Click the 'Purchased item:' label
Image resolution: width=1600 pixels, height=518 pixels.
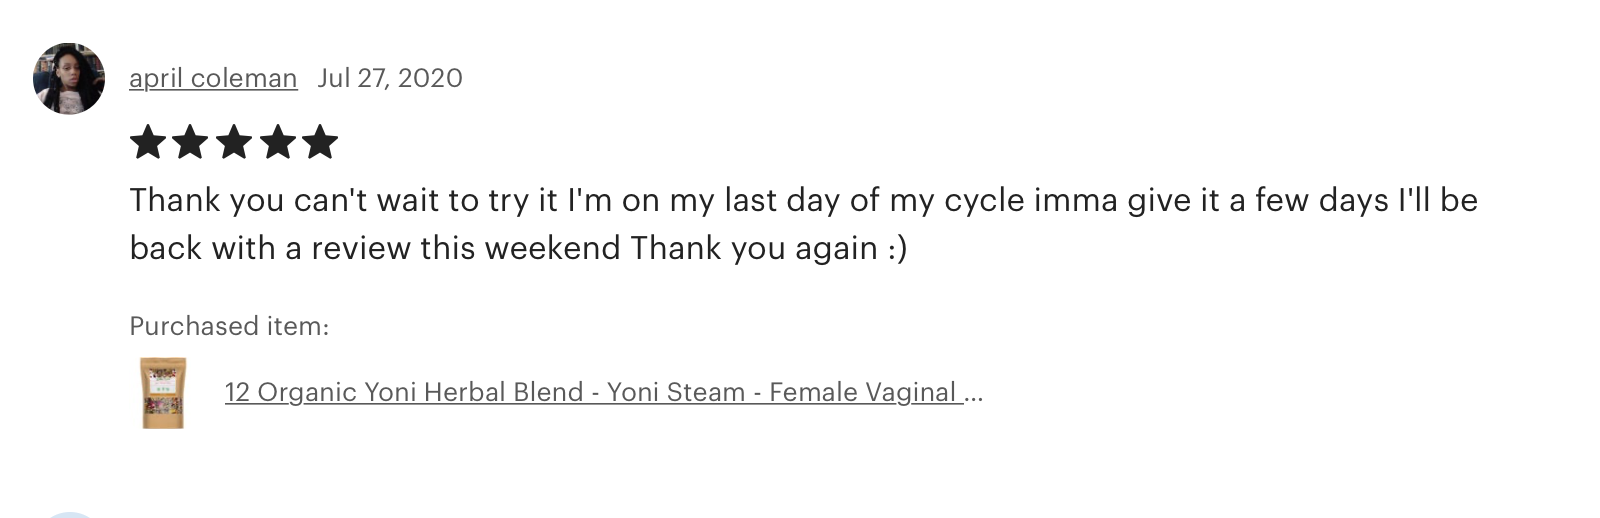229,326
